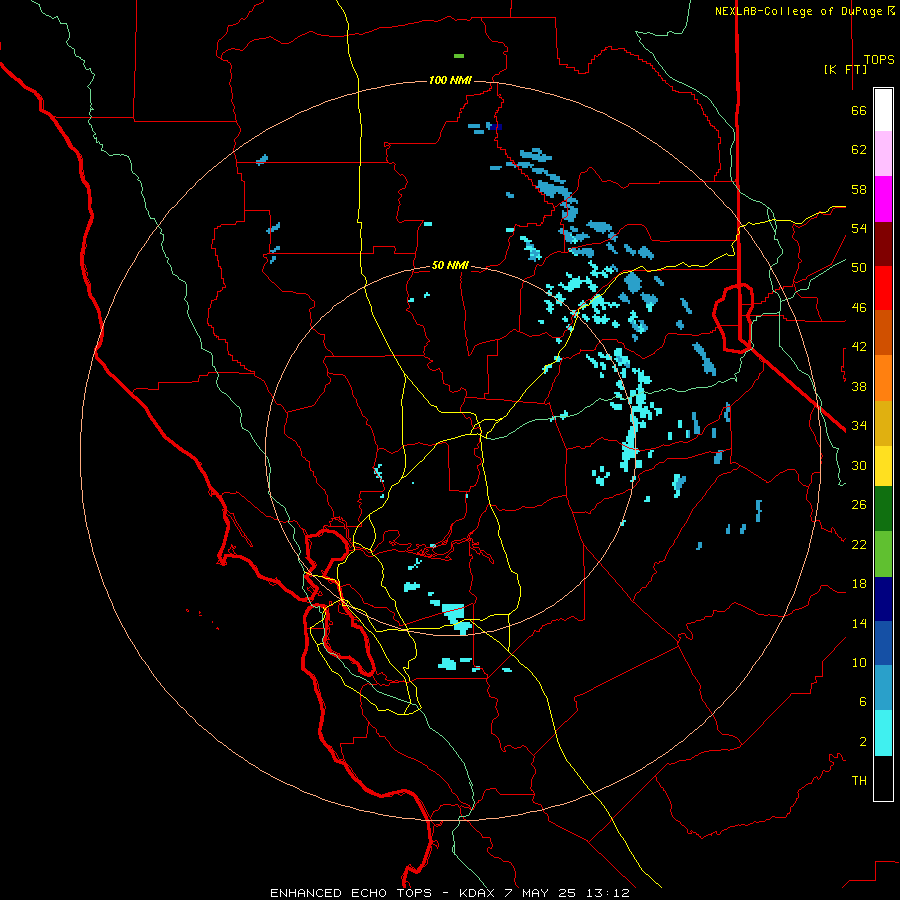The image size is (900, 900).
Task: Click the legend value "34"
Action: pyautogui.click(x=859, y=426)
